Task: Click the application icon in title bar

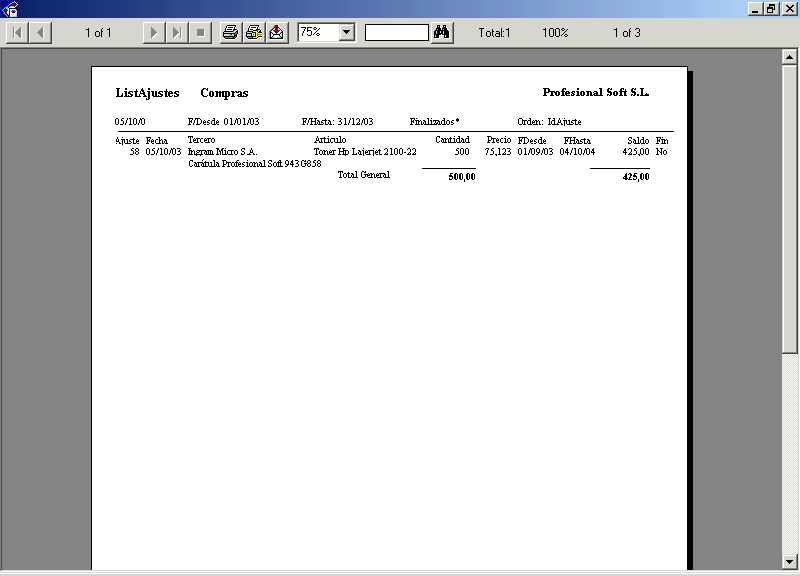Action: 9,9
